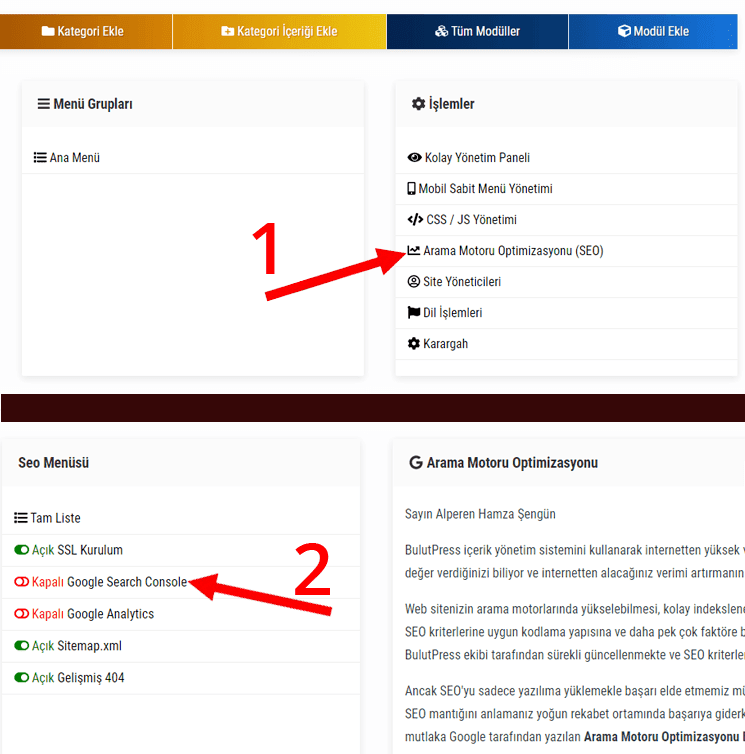Switch off the Gelişmiş 404 toggle
This screenshot has width=745, height=754.
tap(22, 678)
